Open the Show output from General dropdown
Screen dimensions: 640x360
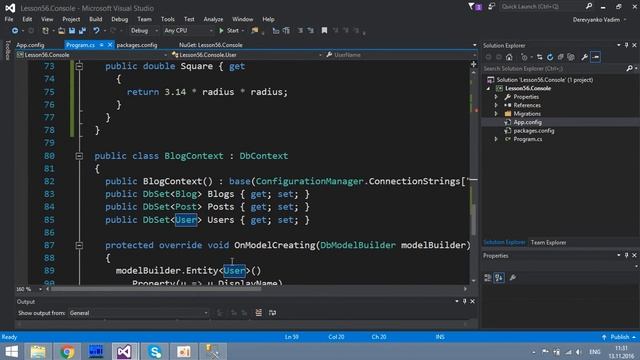pos(138,313)
